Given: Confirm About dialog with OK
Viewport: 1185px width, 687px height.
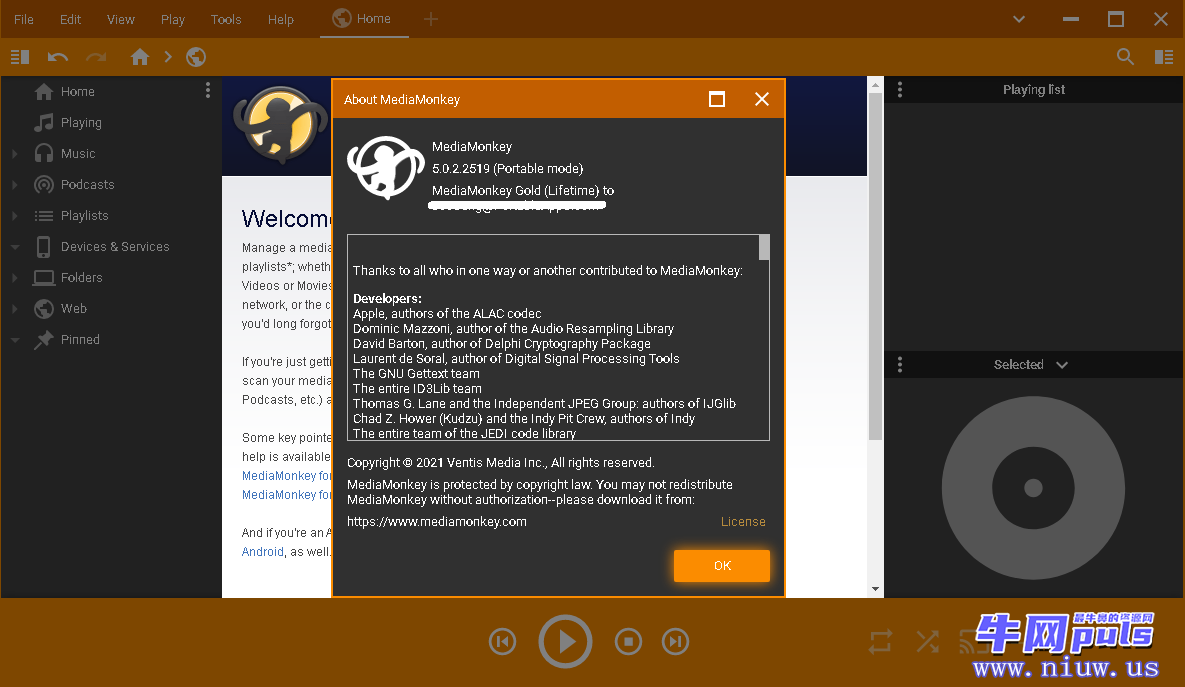Looking at the screenshot, I should [x=722, y=565].
